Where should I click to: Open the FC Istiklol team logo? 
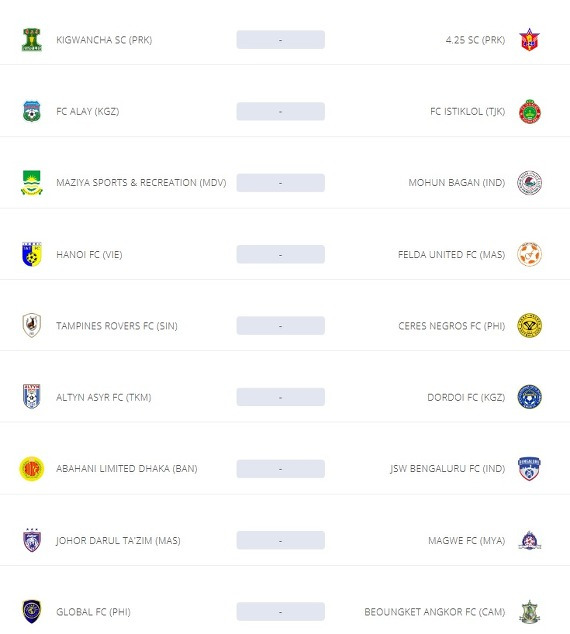[x=530, y=111]
